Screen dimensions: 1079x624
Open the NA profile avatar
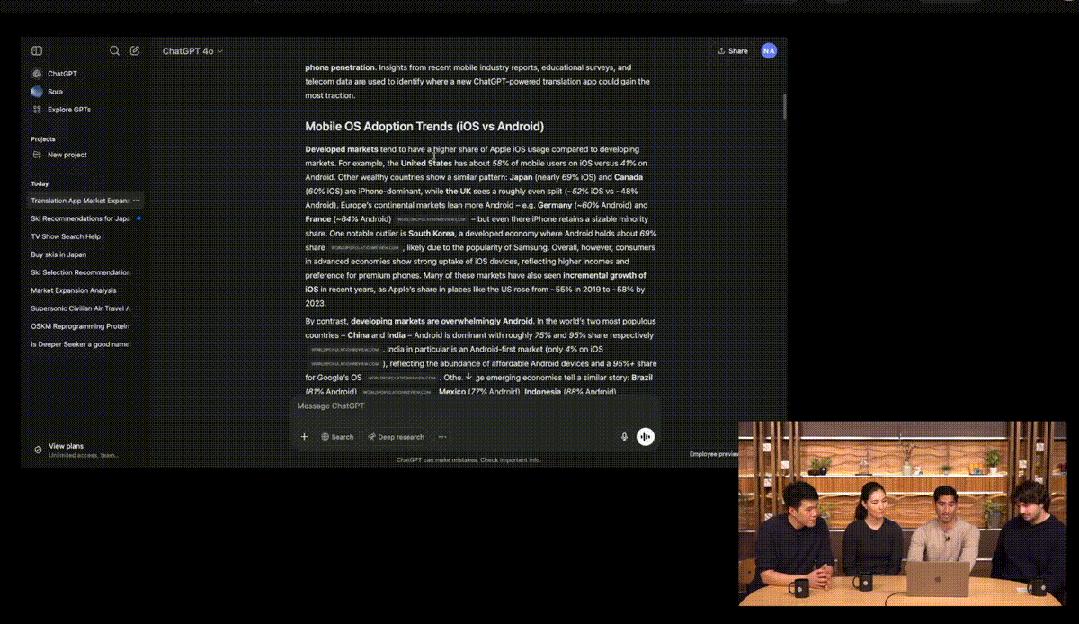[x=768, y=51]
